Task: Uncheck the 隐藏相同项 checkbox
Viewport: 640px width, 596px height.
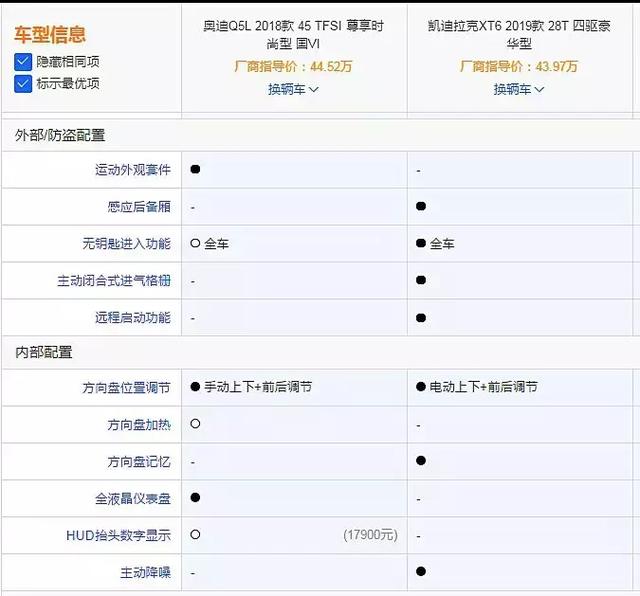Action: pos(23,62)
